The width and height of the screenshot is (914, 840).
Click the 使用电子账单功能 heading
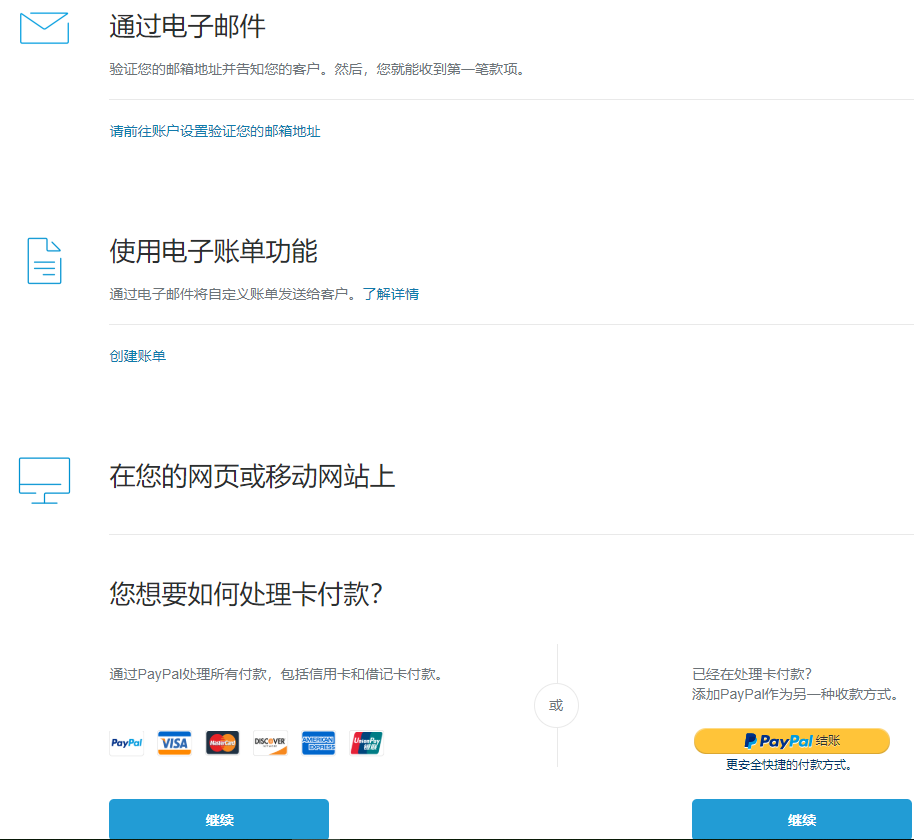coord(213,251)
